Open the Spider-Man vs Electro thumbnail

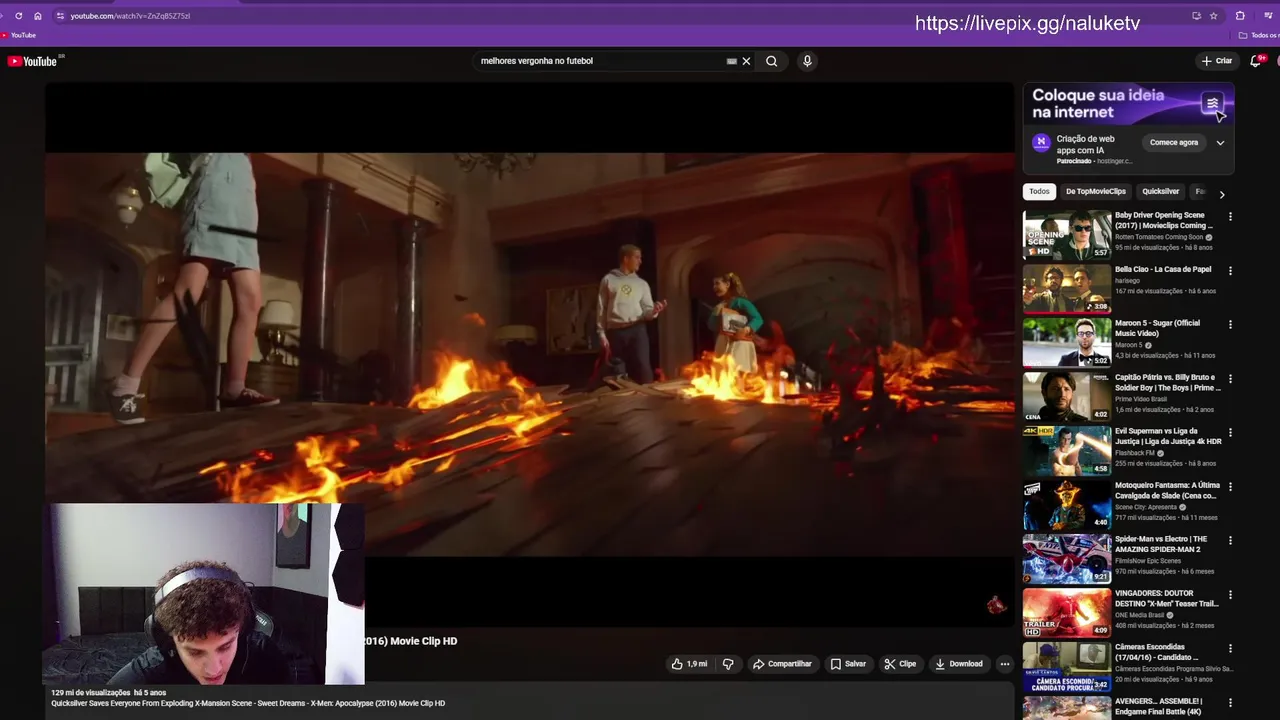(x=1067, y=558)
